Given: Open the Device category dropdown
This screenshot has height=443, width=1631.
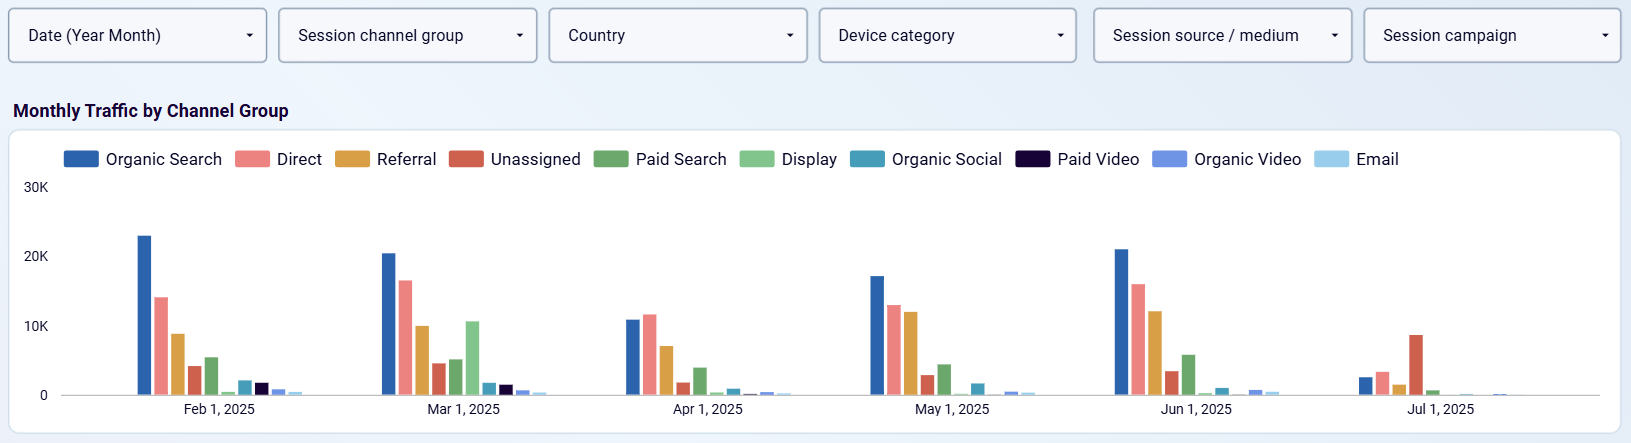Looking at the screenshot, I should point(948,36).
